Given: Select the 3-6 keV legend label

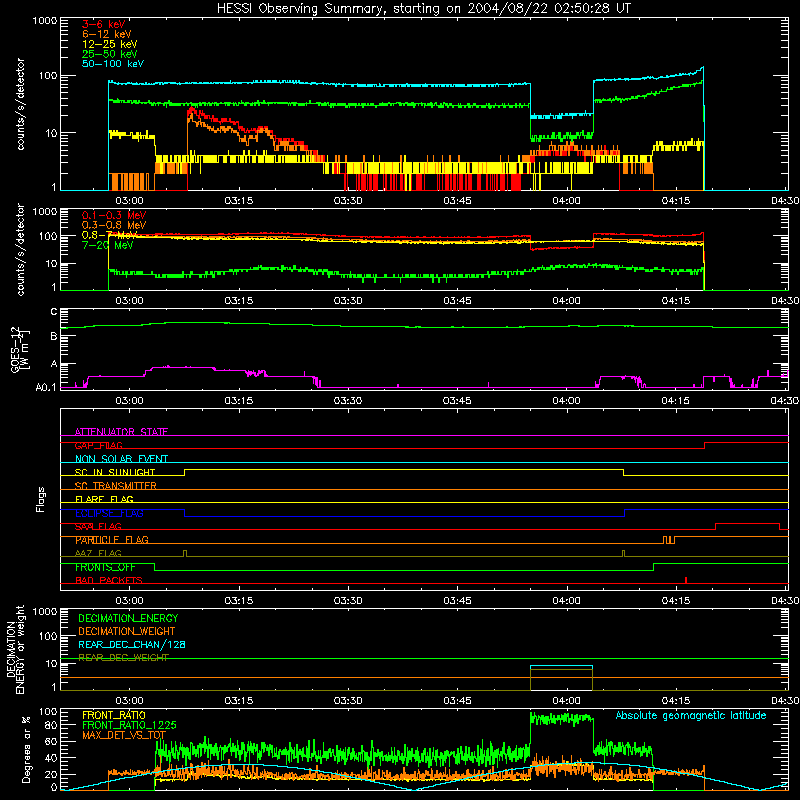Looking at the screenshot, I should pyautogui.click(x=103, y=24).
